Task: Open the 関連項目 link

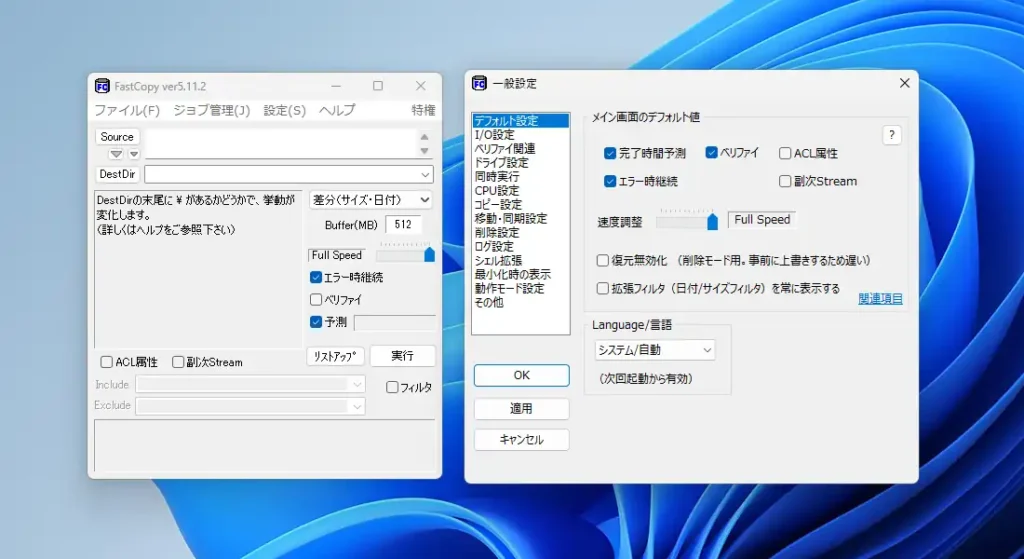Action: click(880, 298)
